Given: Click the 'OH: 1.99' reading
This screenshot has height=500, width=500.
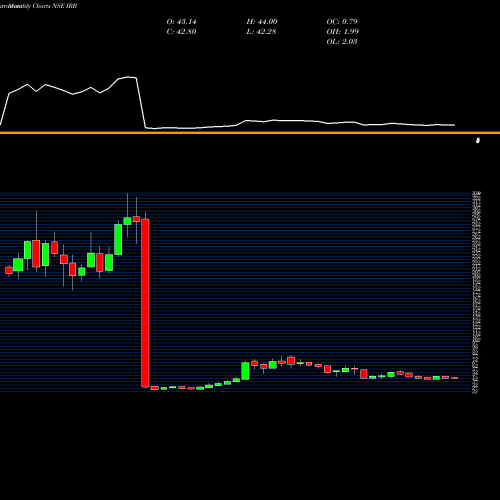Looking at the screenshot, I should point(343,32).
